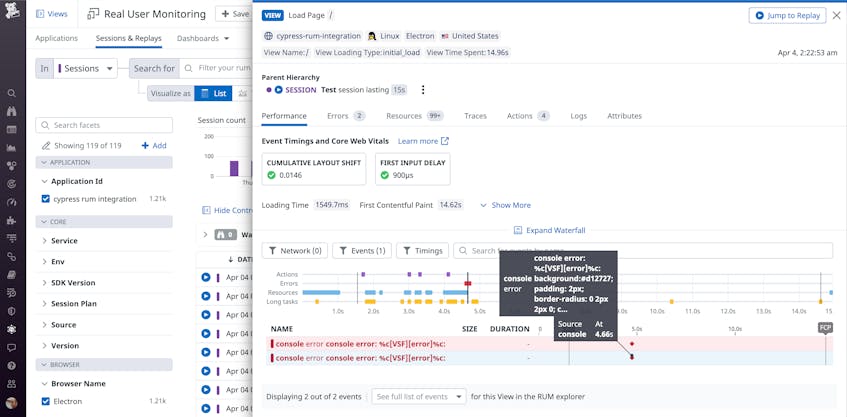Click the globe icon beside cypress-rum-integration
847x417 pixels.
[x=268, y=36]
